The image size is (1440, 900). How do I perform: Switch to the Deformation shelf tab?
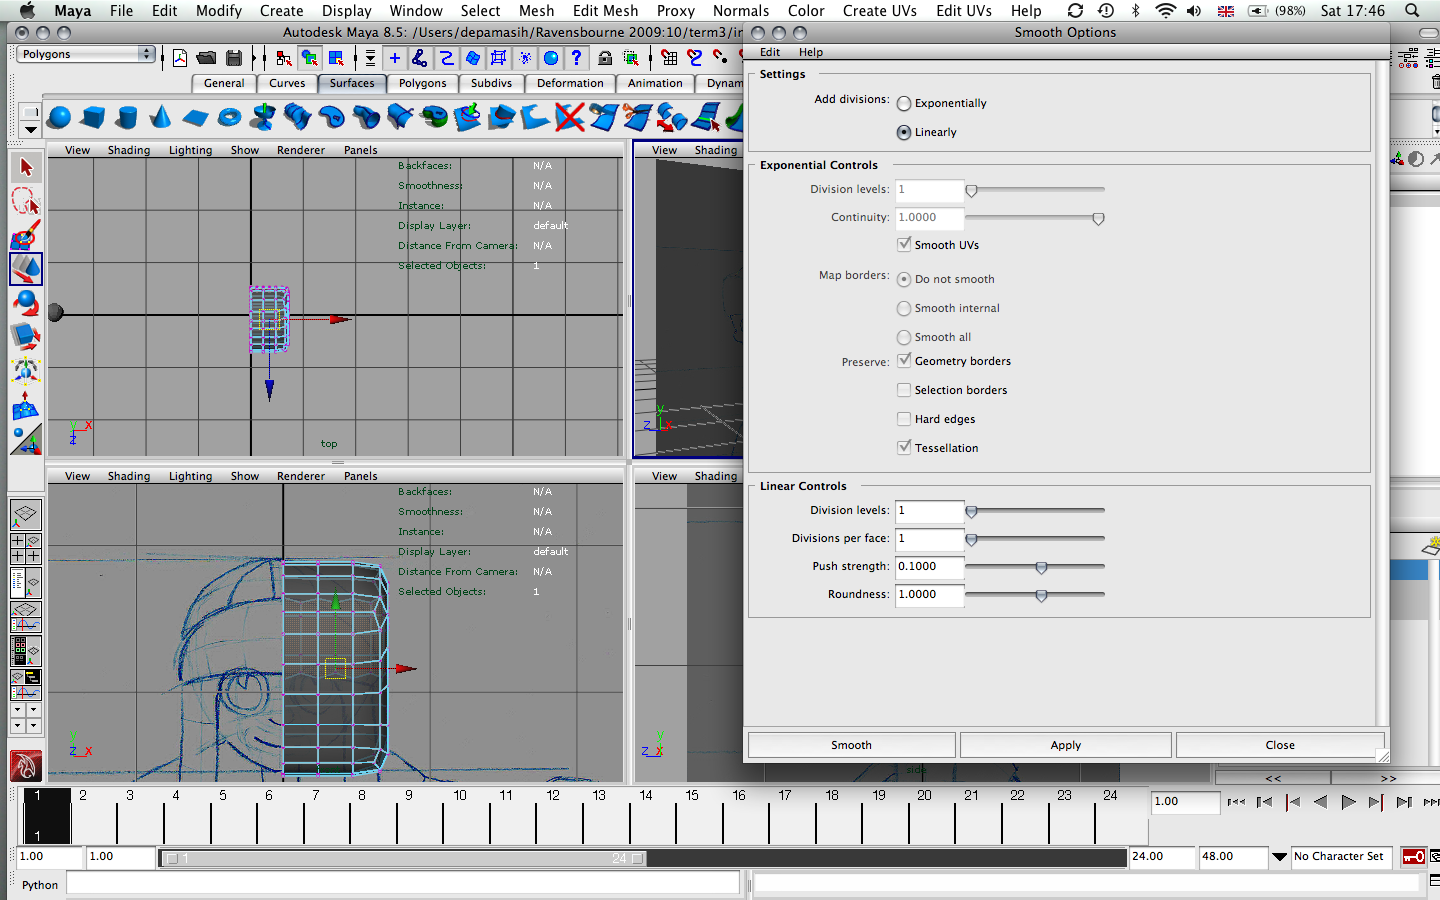[570, 83]
